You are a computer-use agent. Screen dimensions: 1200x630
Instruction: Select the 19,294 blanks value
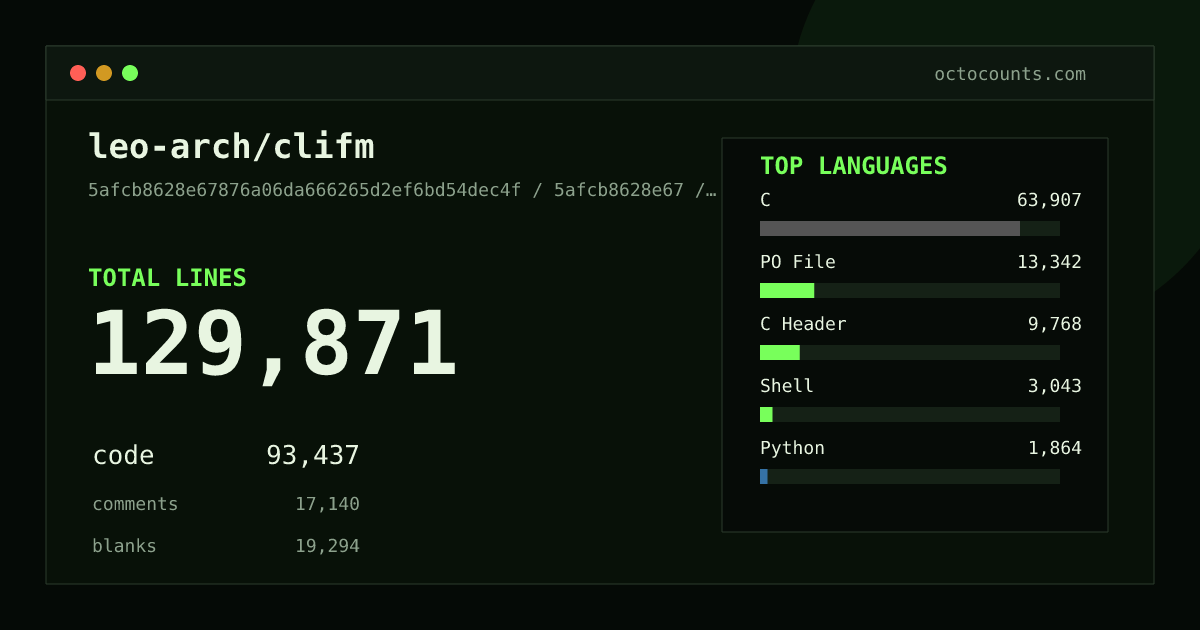pyautogui.click(x=327, y=546)
